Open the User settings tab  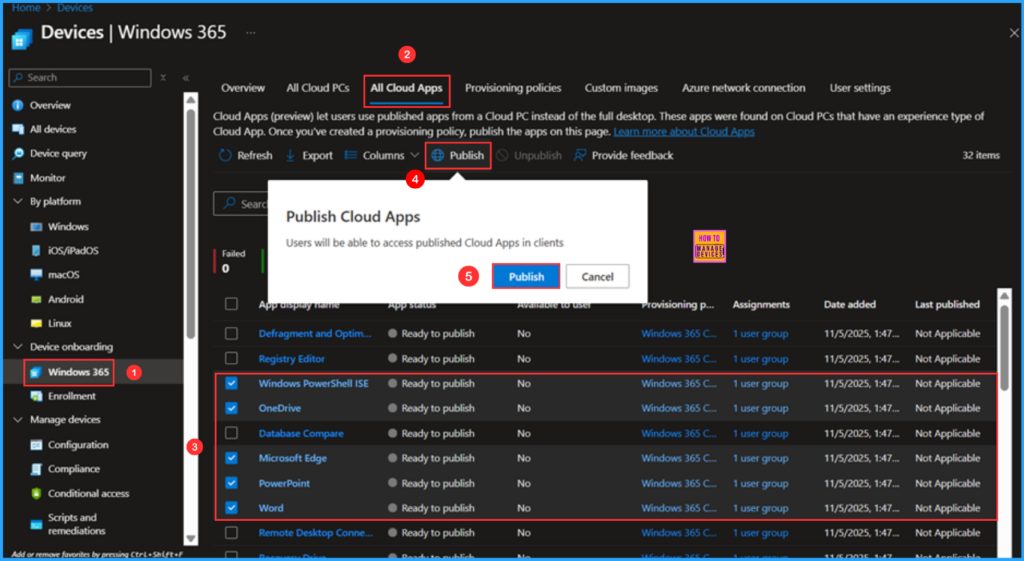[x=860, y=88]
